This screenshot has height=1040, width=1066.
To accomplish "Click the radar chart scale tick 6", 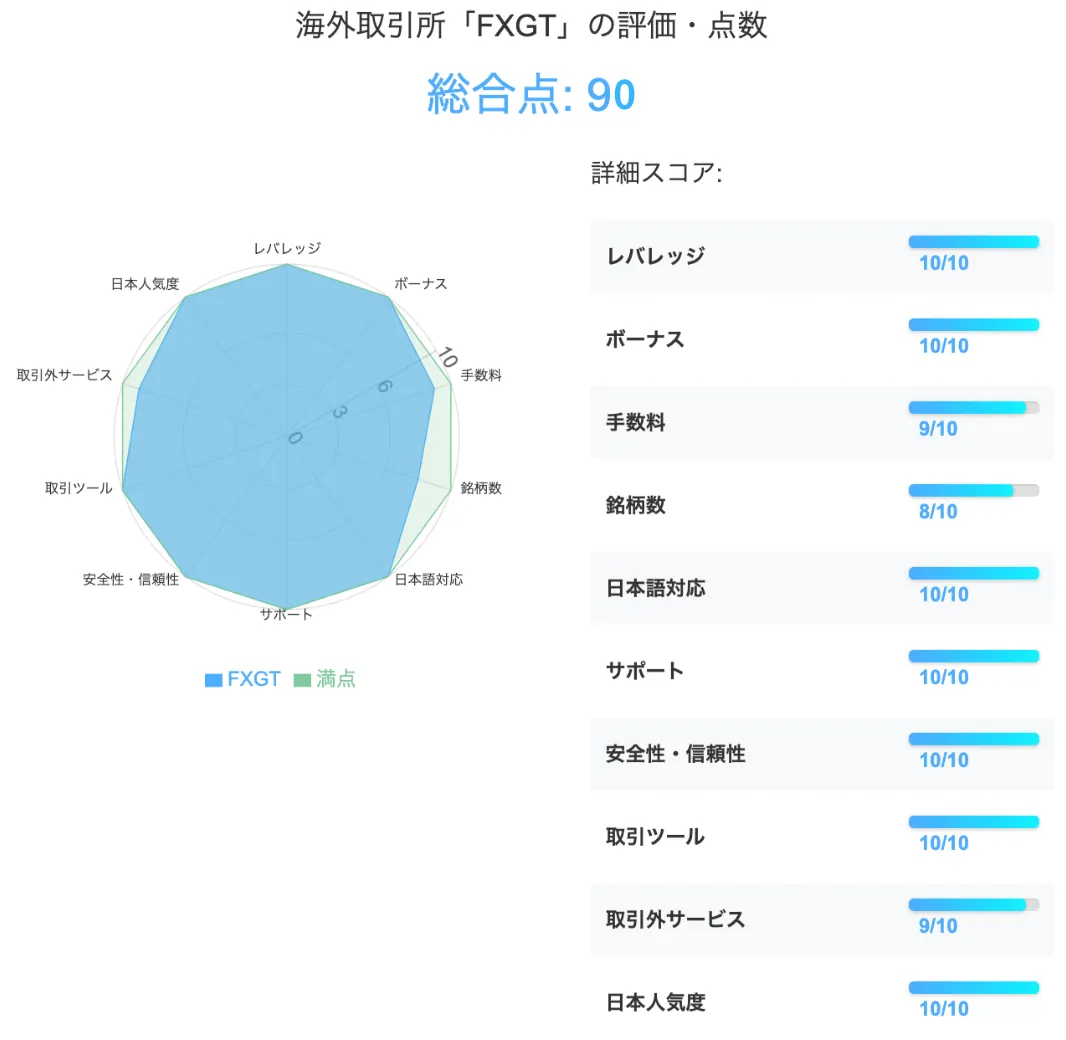I will pos(384,386).
